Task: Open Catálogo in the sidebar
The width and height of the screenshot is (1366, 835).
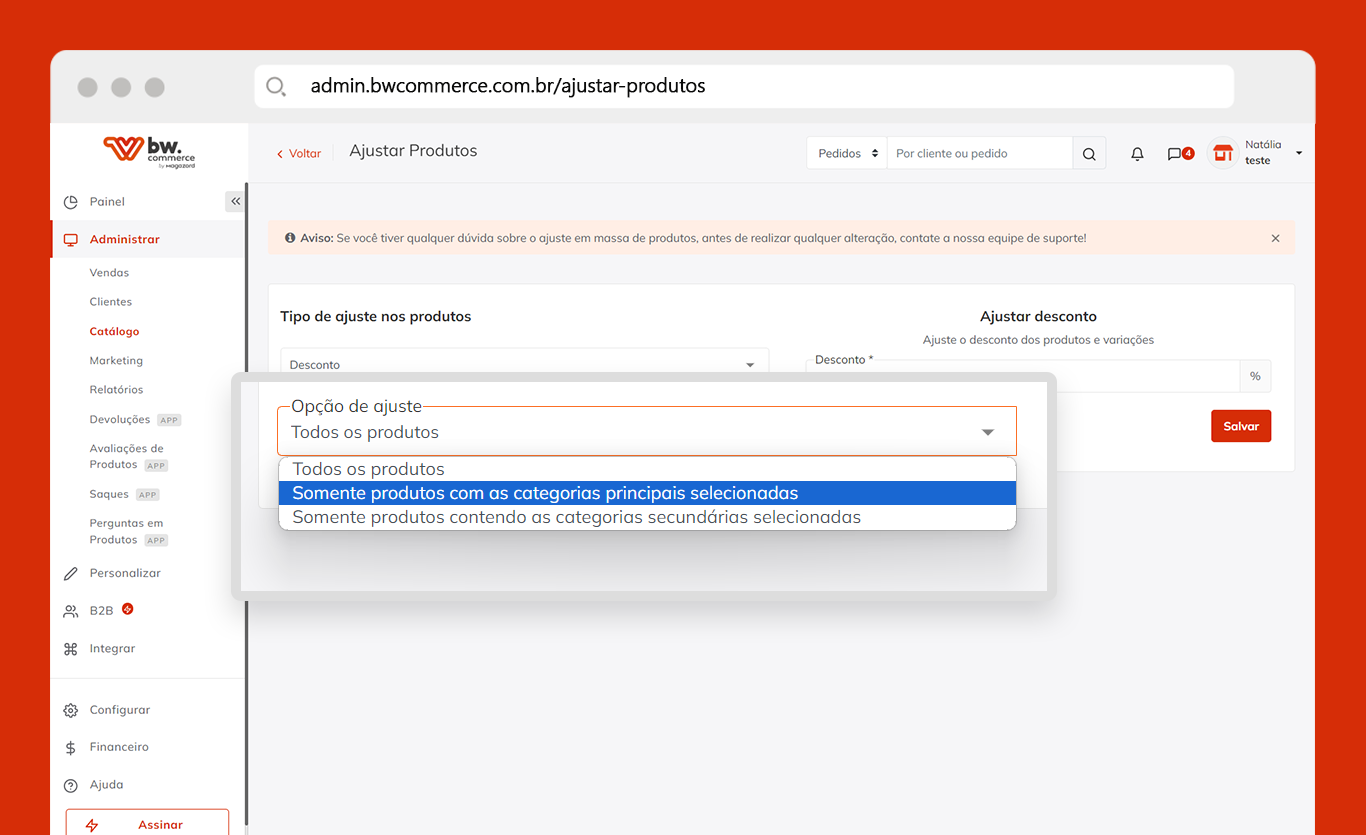Action: tap(114, 331)
